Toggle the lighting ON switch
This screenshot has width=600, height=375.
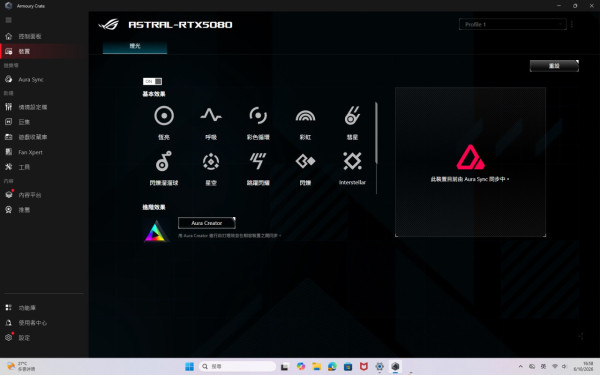coord(152,82)
